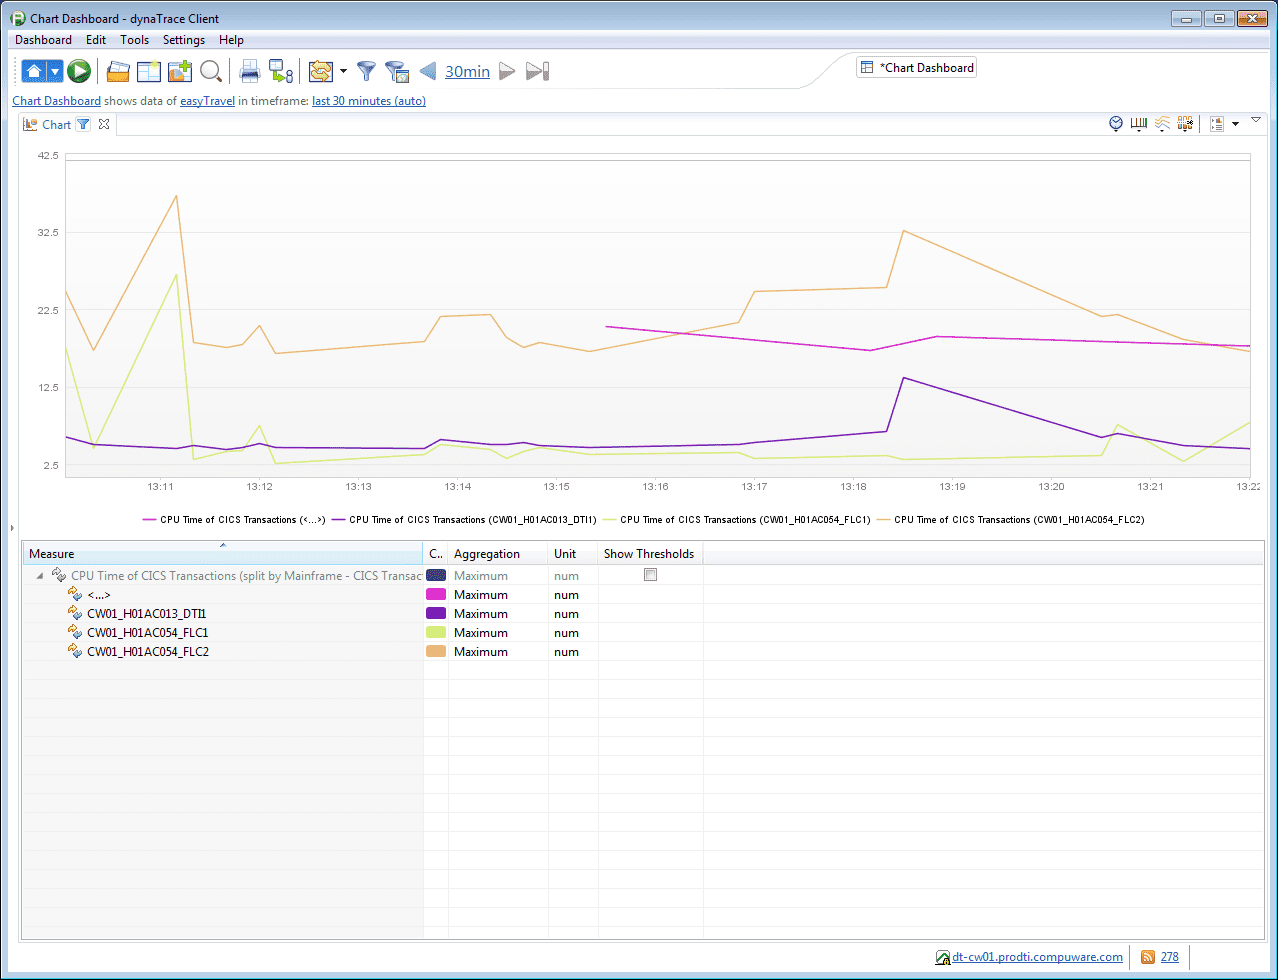Click the gray next timeframe arrow
This screenshot has width=1278, height=980.
(507, 71)
